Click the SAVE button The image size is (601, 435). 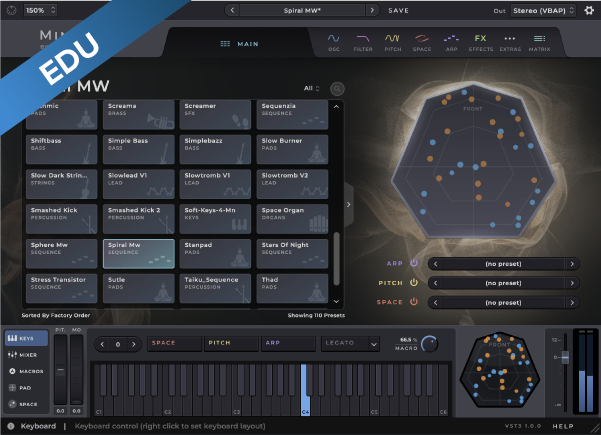[398, 11]
